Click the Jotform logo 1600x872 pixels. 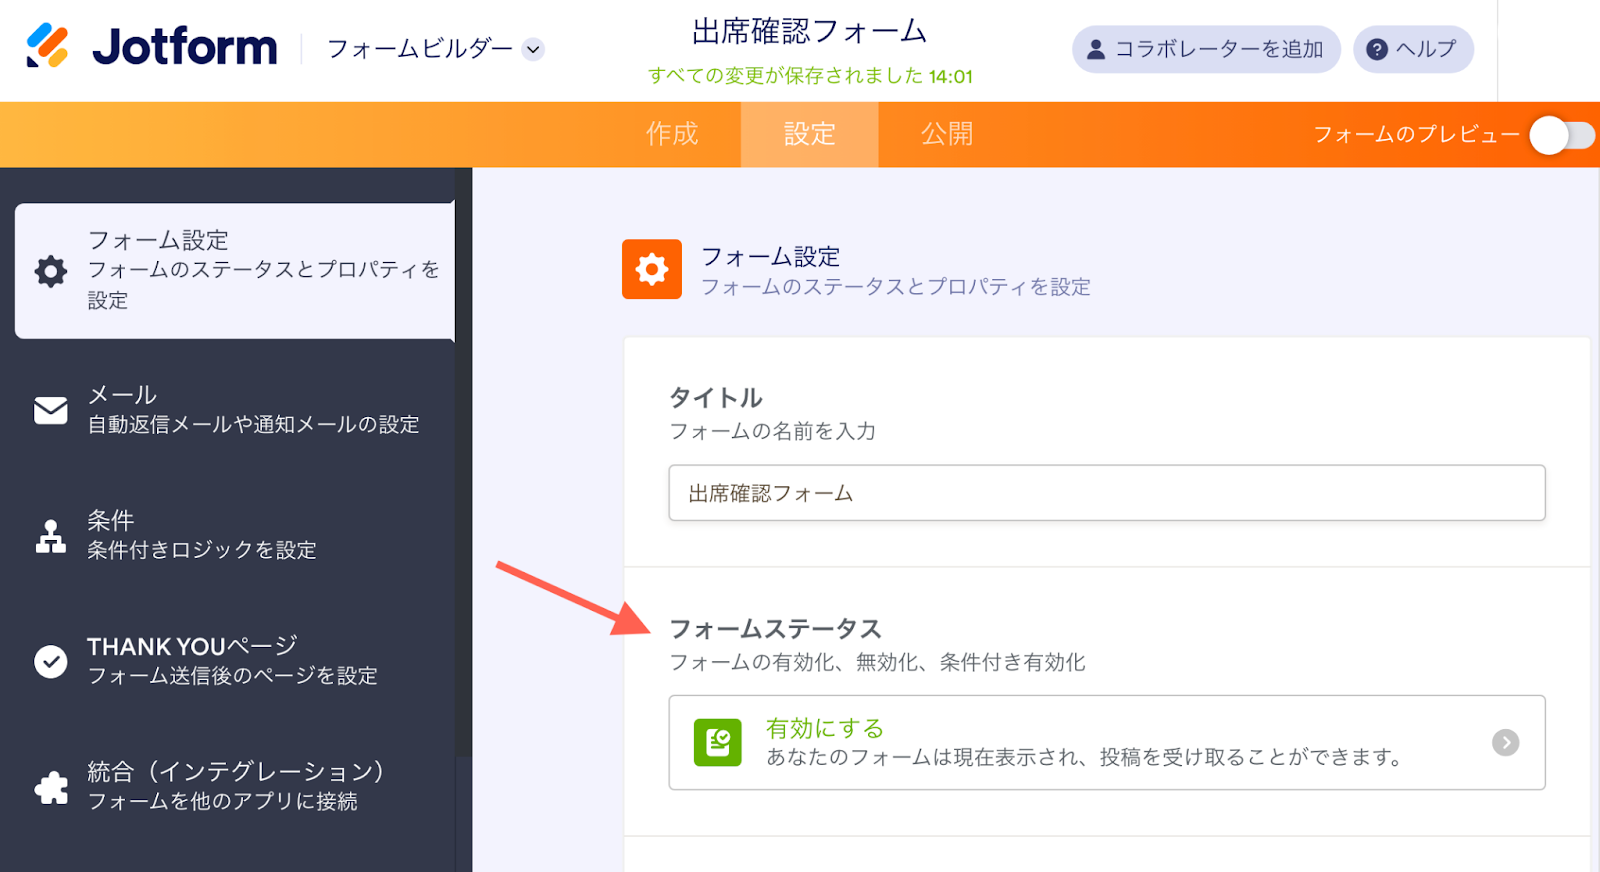[x=152, y=47]
